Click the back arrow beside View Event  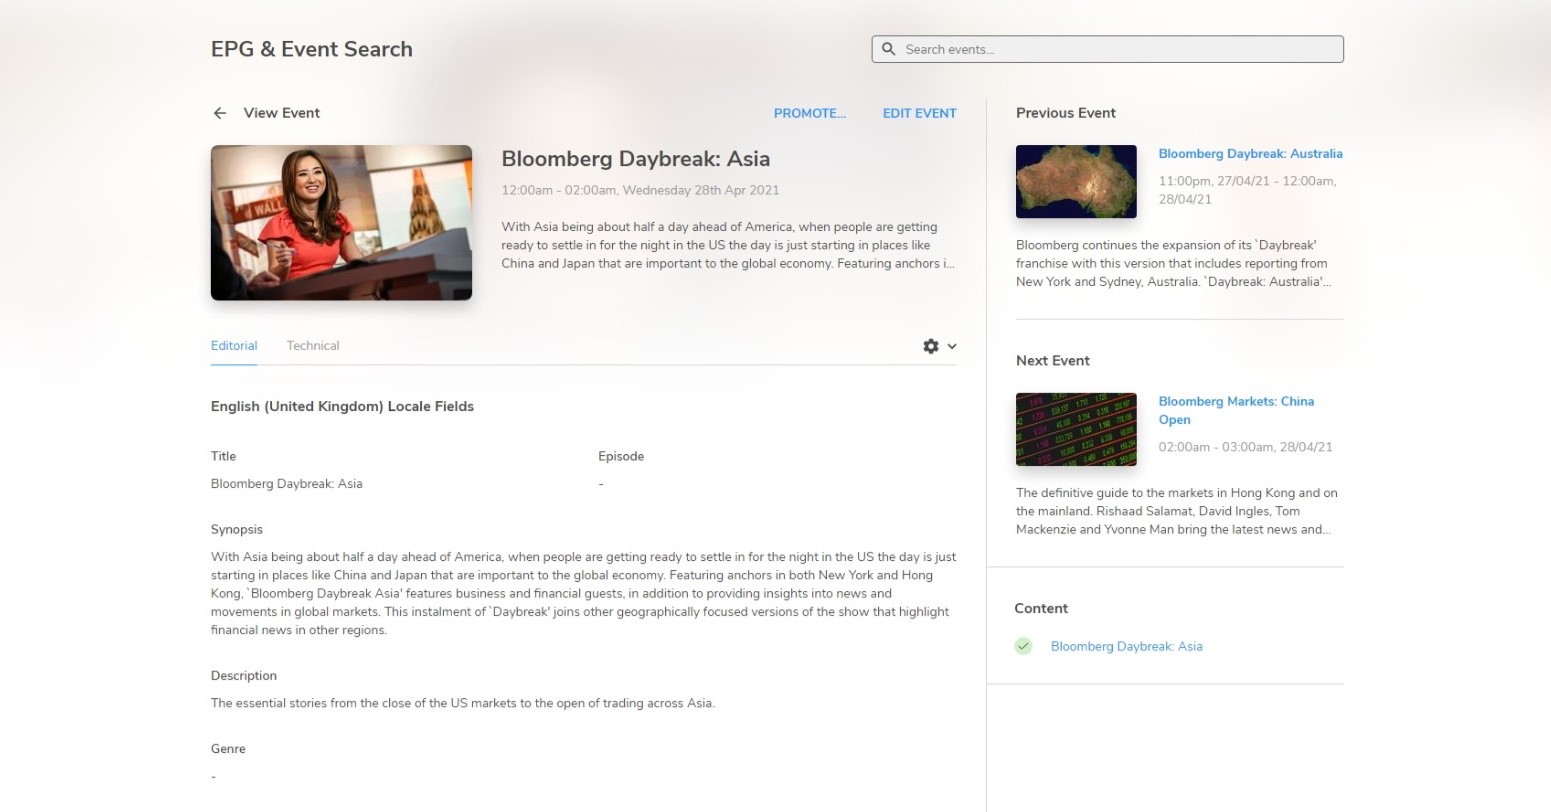click(220, 113)
